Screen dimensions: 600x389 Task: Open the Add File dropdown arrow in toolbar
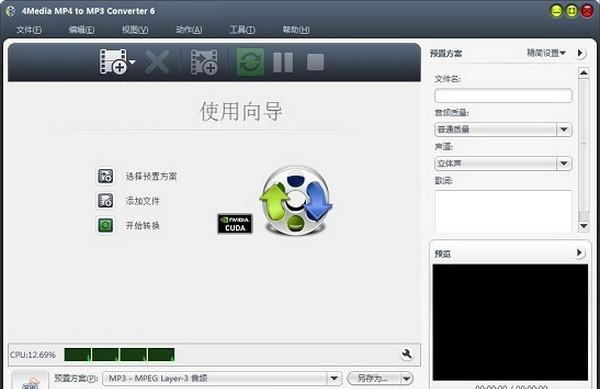[132, 62]
